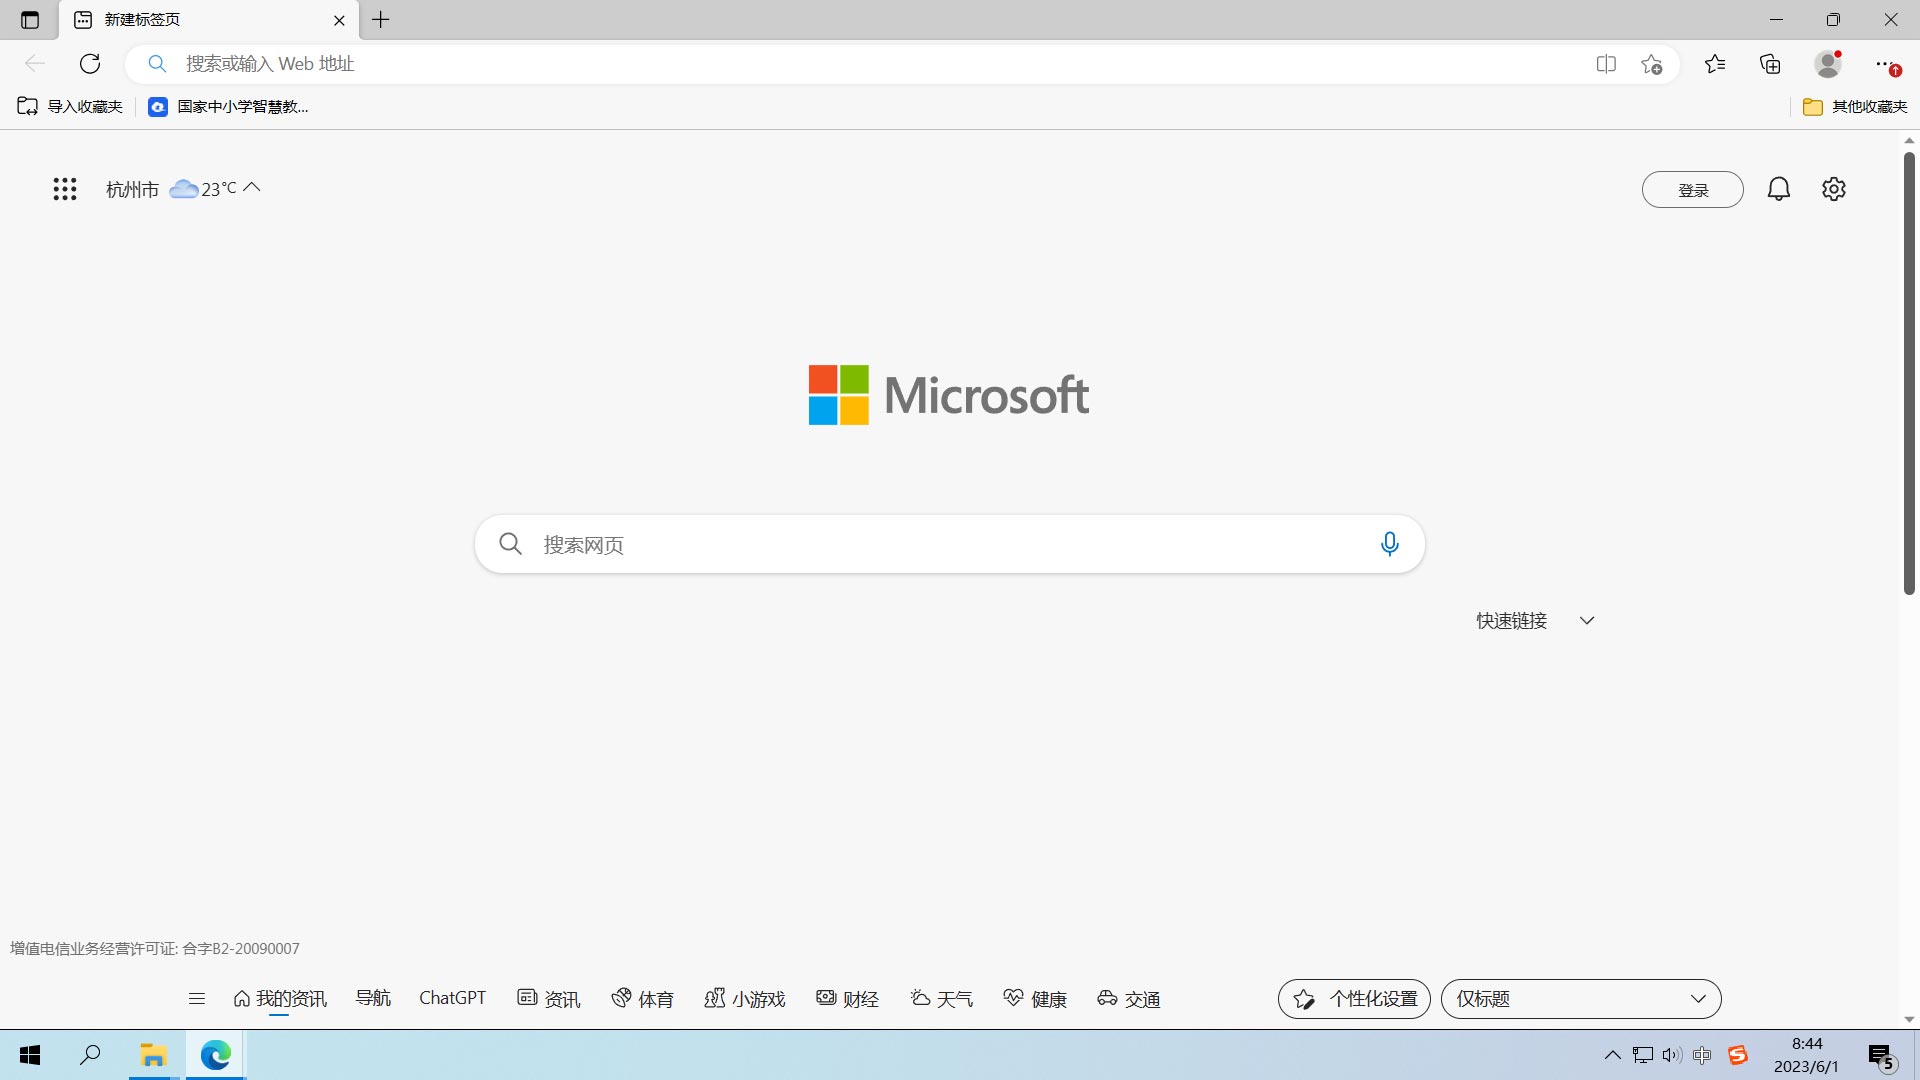The image size is (1920, 1080).
Task: Expand the 快速链接 chevron
Action: pos(1586,621)
